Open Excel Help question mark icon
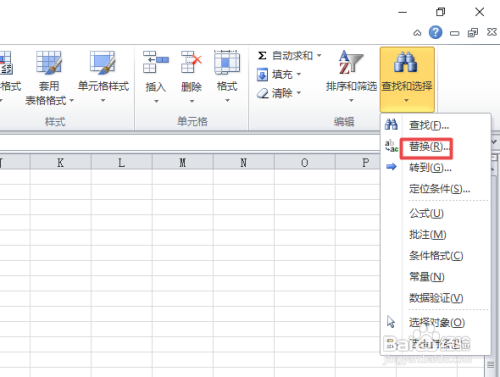This screenshot has width=500, height=377. [435, 32]
